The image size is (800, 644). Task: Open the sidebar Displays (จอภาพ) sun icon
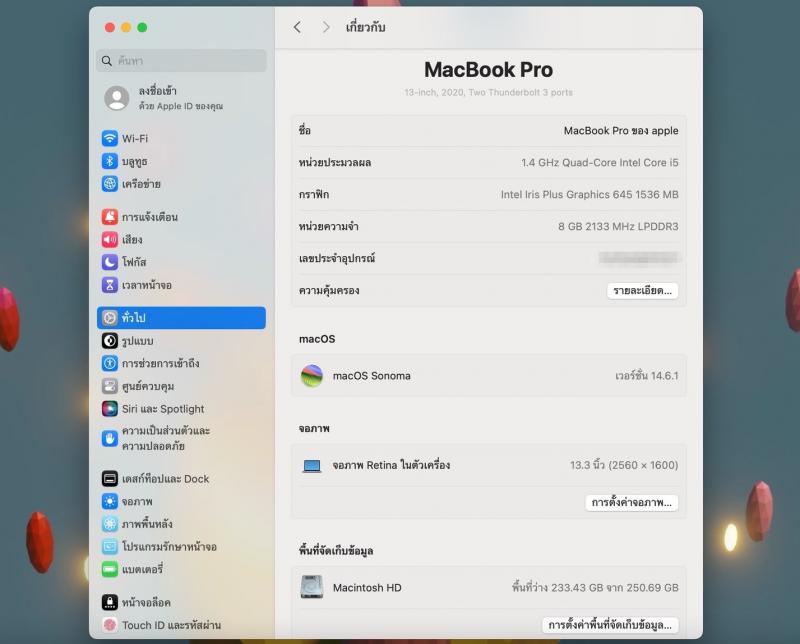click(x=110, y=502)
